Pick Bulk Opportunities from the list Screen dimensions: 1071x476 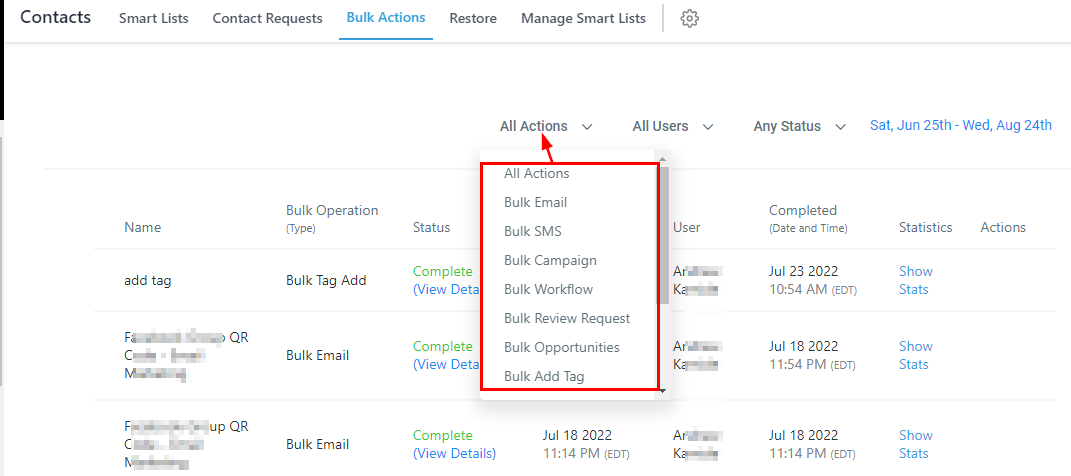(561, 347)
